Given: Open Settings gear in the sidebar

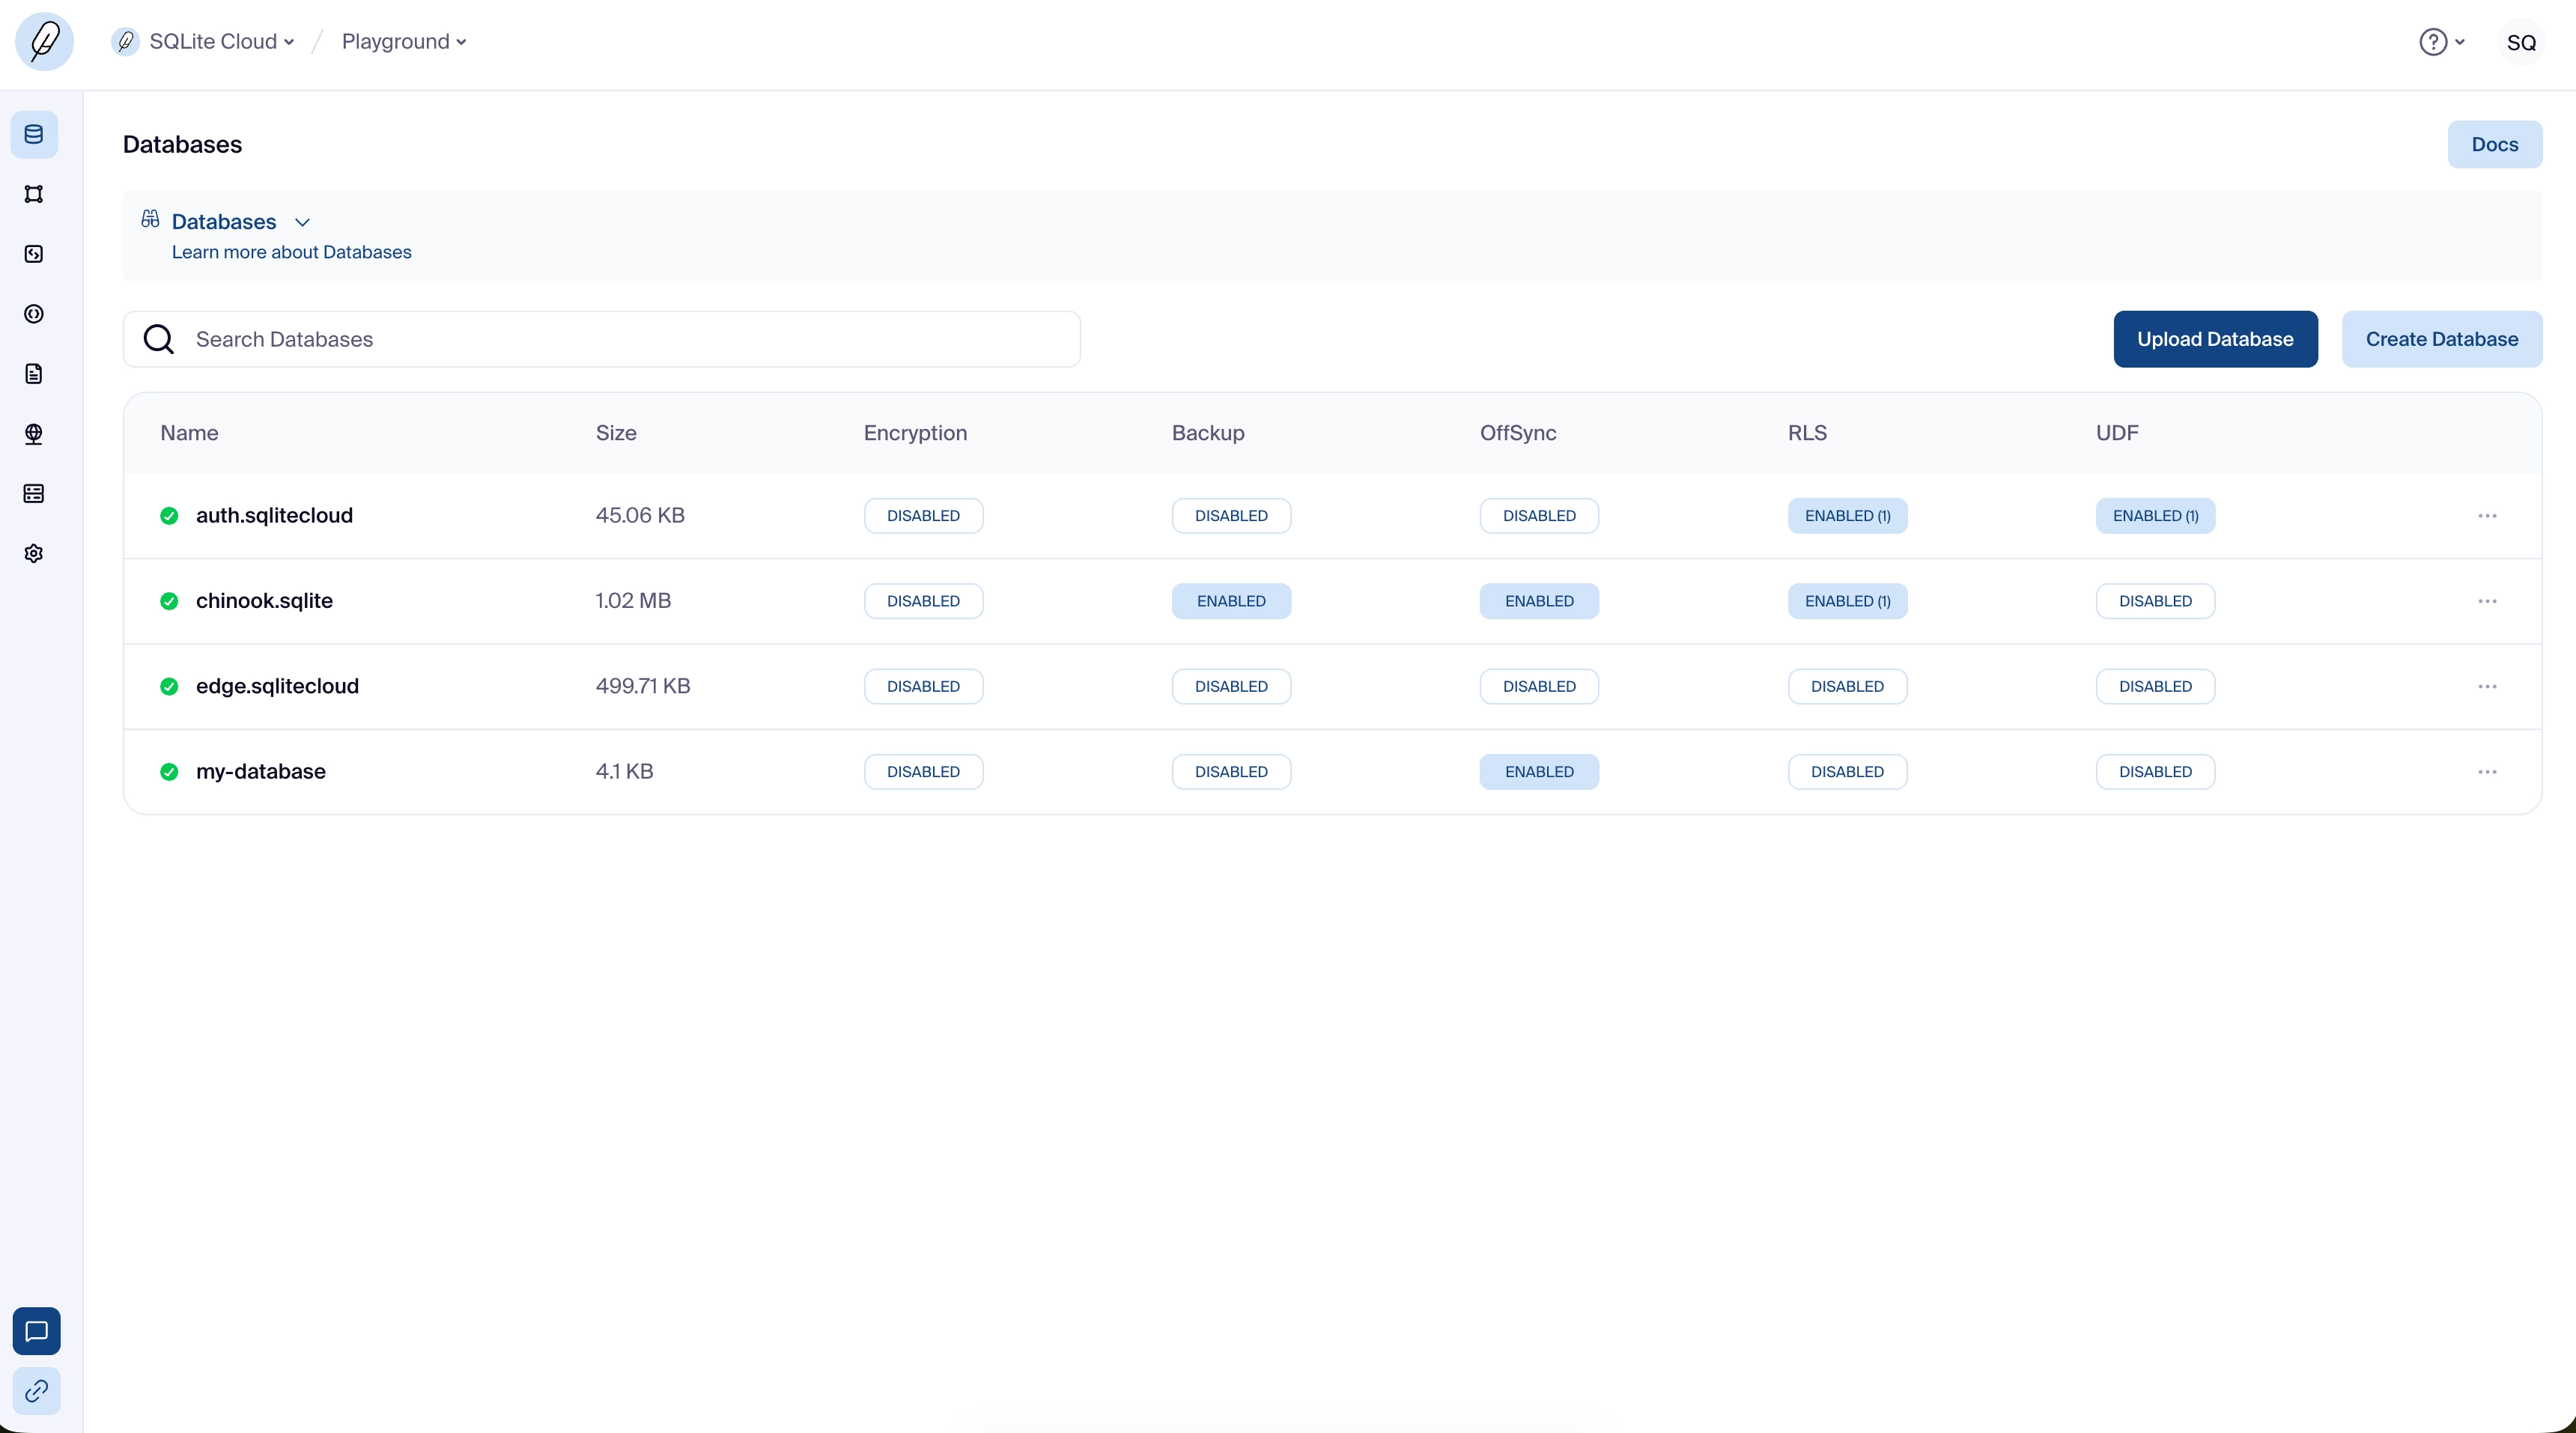Looking at the screenshot, I should point(34,554).
